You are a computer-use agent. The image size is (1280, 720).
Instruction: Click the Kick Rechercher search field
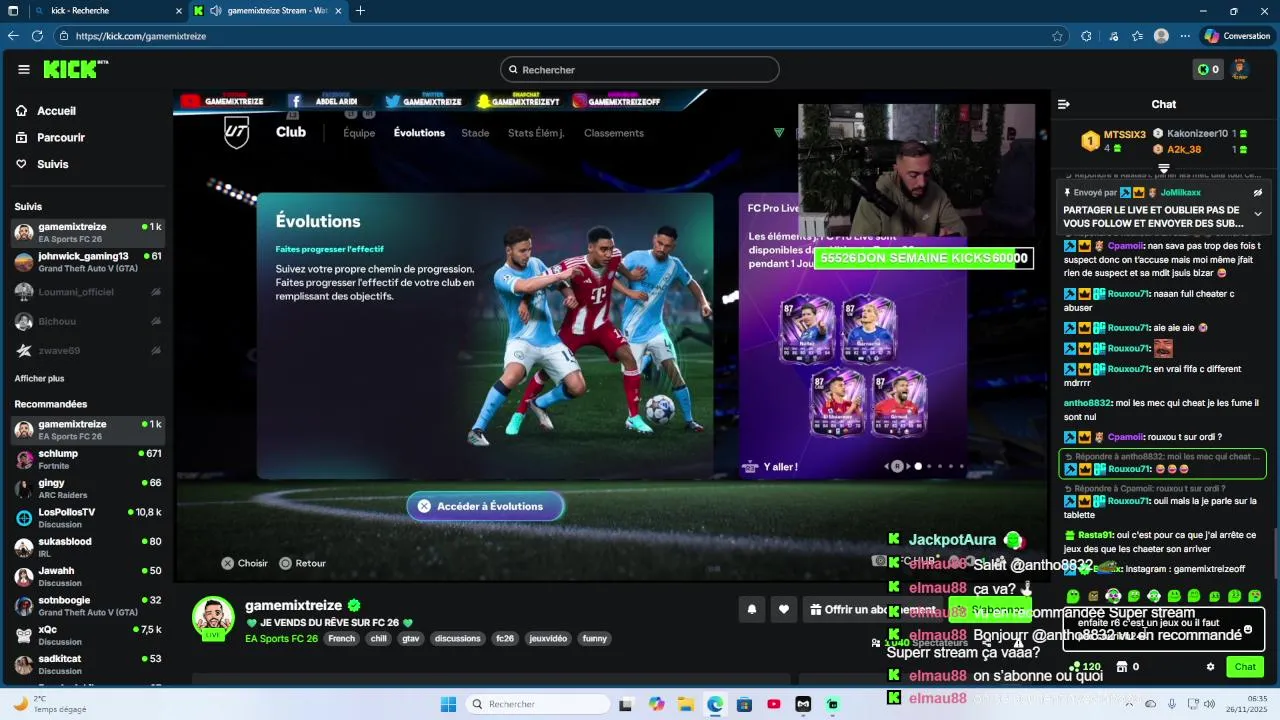click(x=640, y=69)
